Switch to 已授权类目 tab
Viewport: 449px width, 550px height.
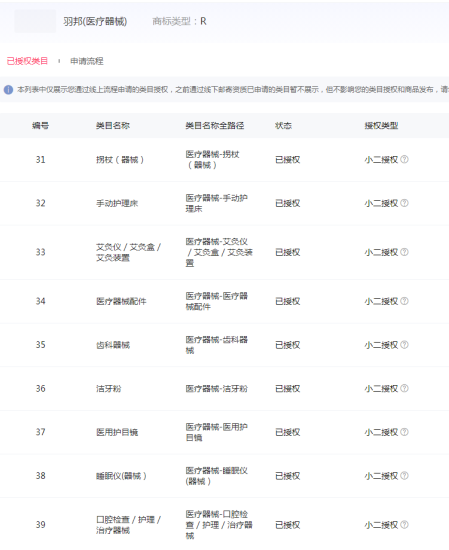pos(27,61)
